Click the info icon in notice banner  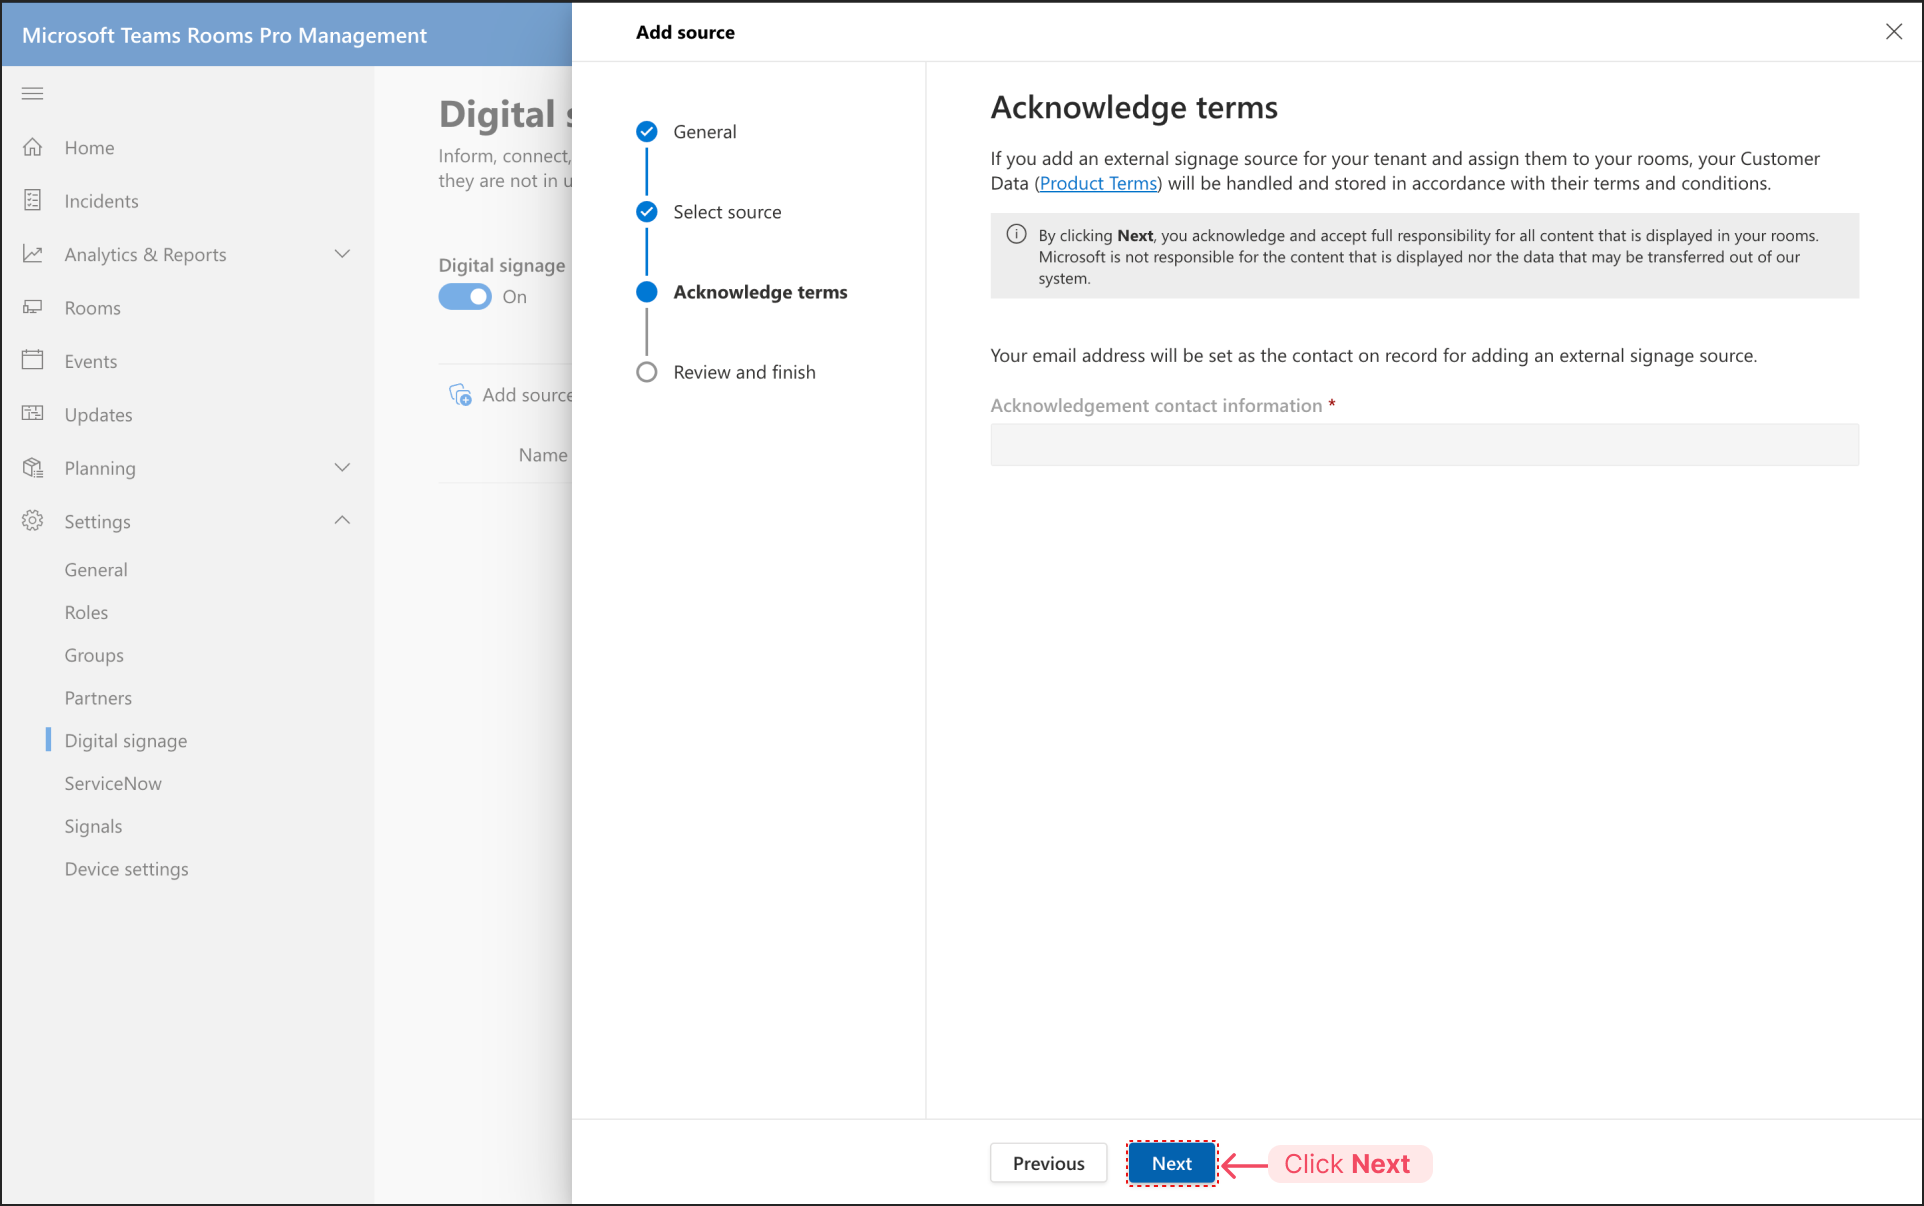(x=1016, y=235)
